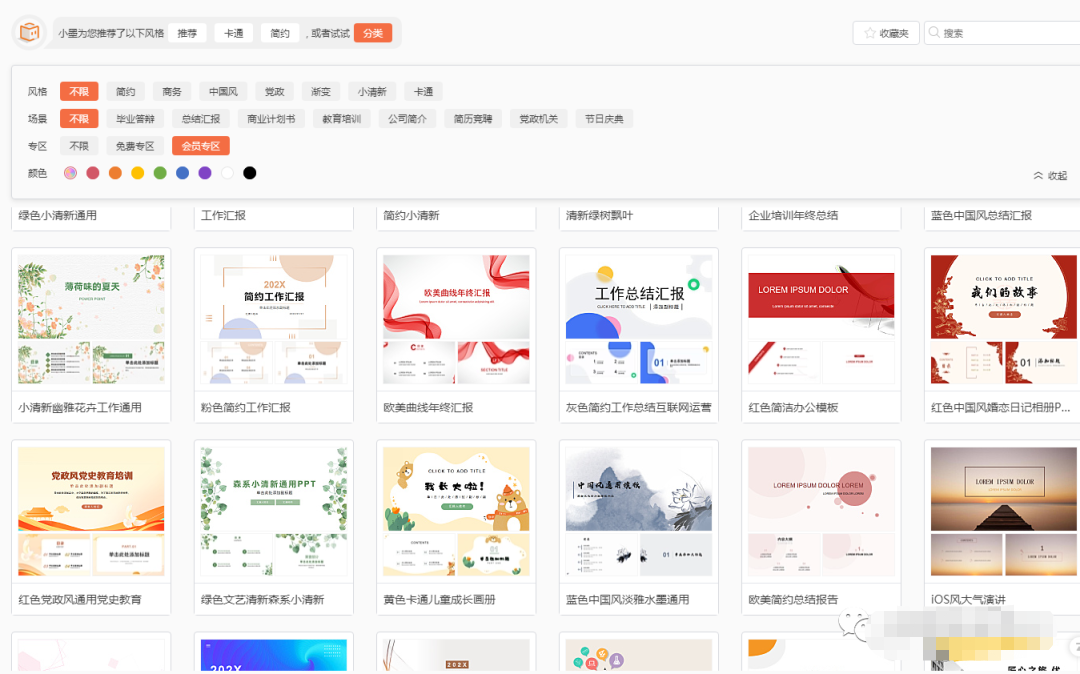The image size is (1080, 674).
Task: Open 黄色卡通儿童成长画册 template thumbnail
Action: point(456,512)
